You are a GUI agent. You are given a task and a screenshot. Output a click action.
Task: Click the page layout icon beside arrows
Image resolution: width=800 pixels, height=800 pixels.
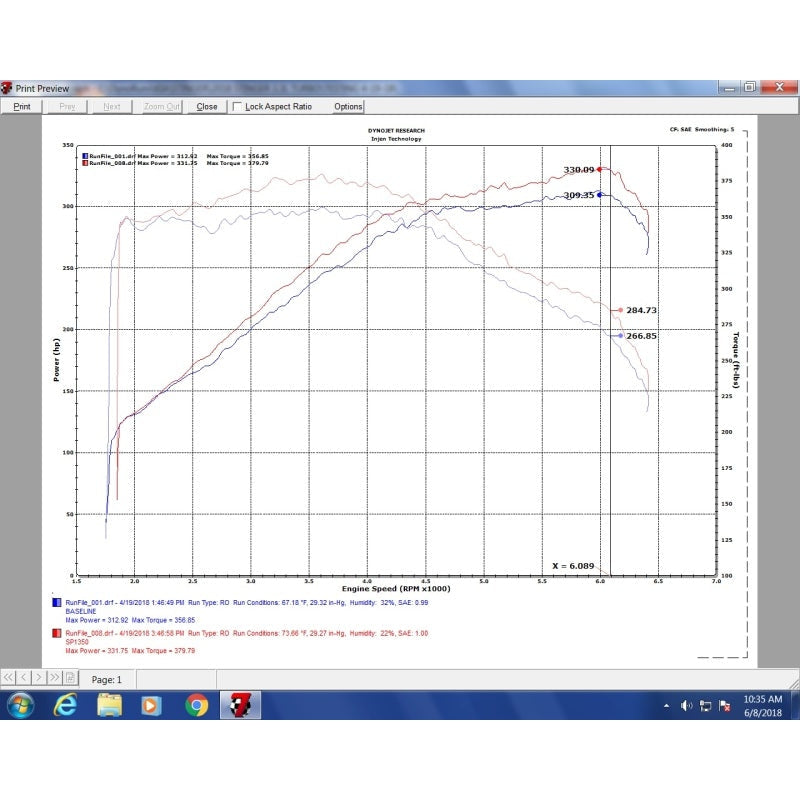(71, 679)
